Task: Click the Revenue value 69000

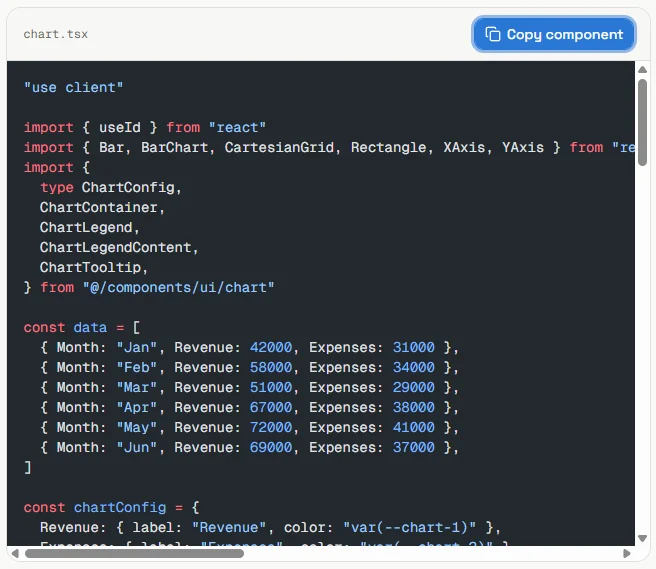Action: (271, 447)
